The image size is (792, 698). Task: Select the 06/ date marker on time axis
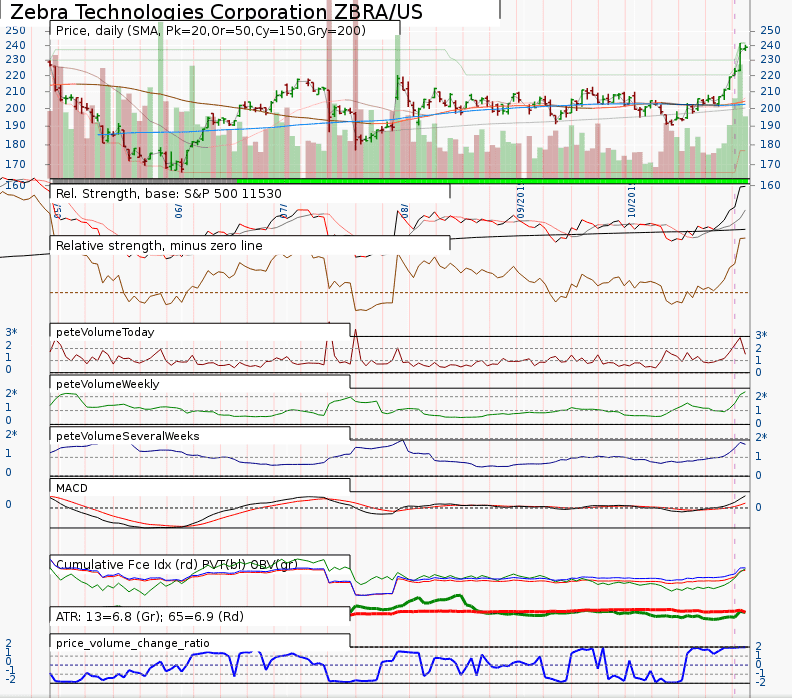click(178, 211)
